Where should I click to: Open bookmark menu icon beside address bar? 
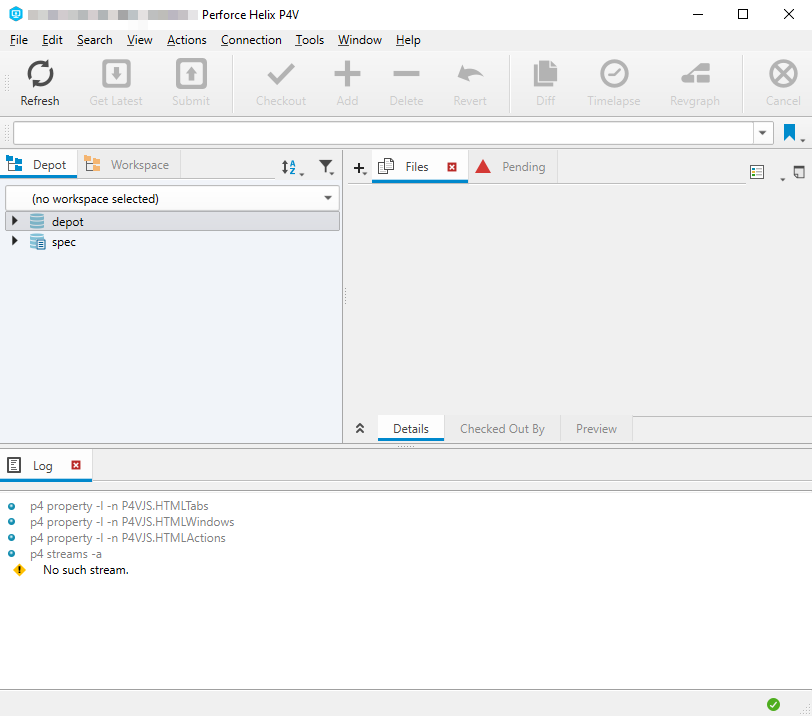(790, 133)
